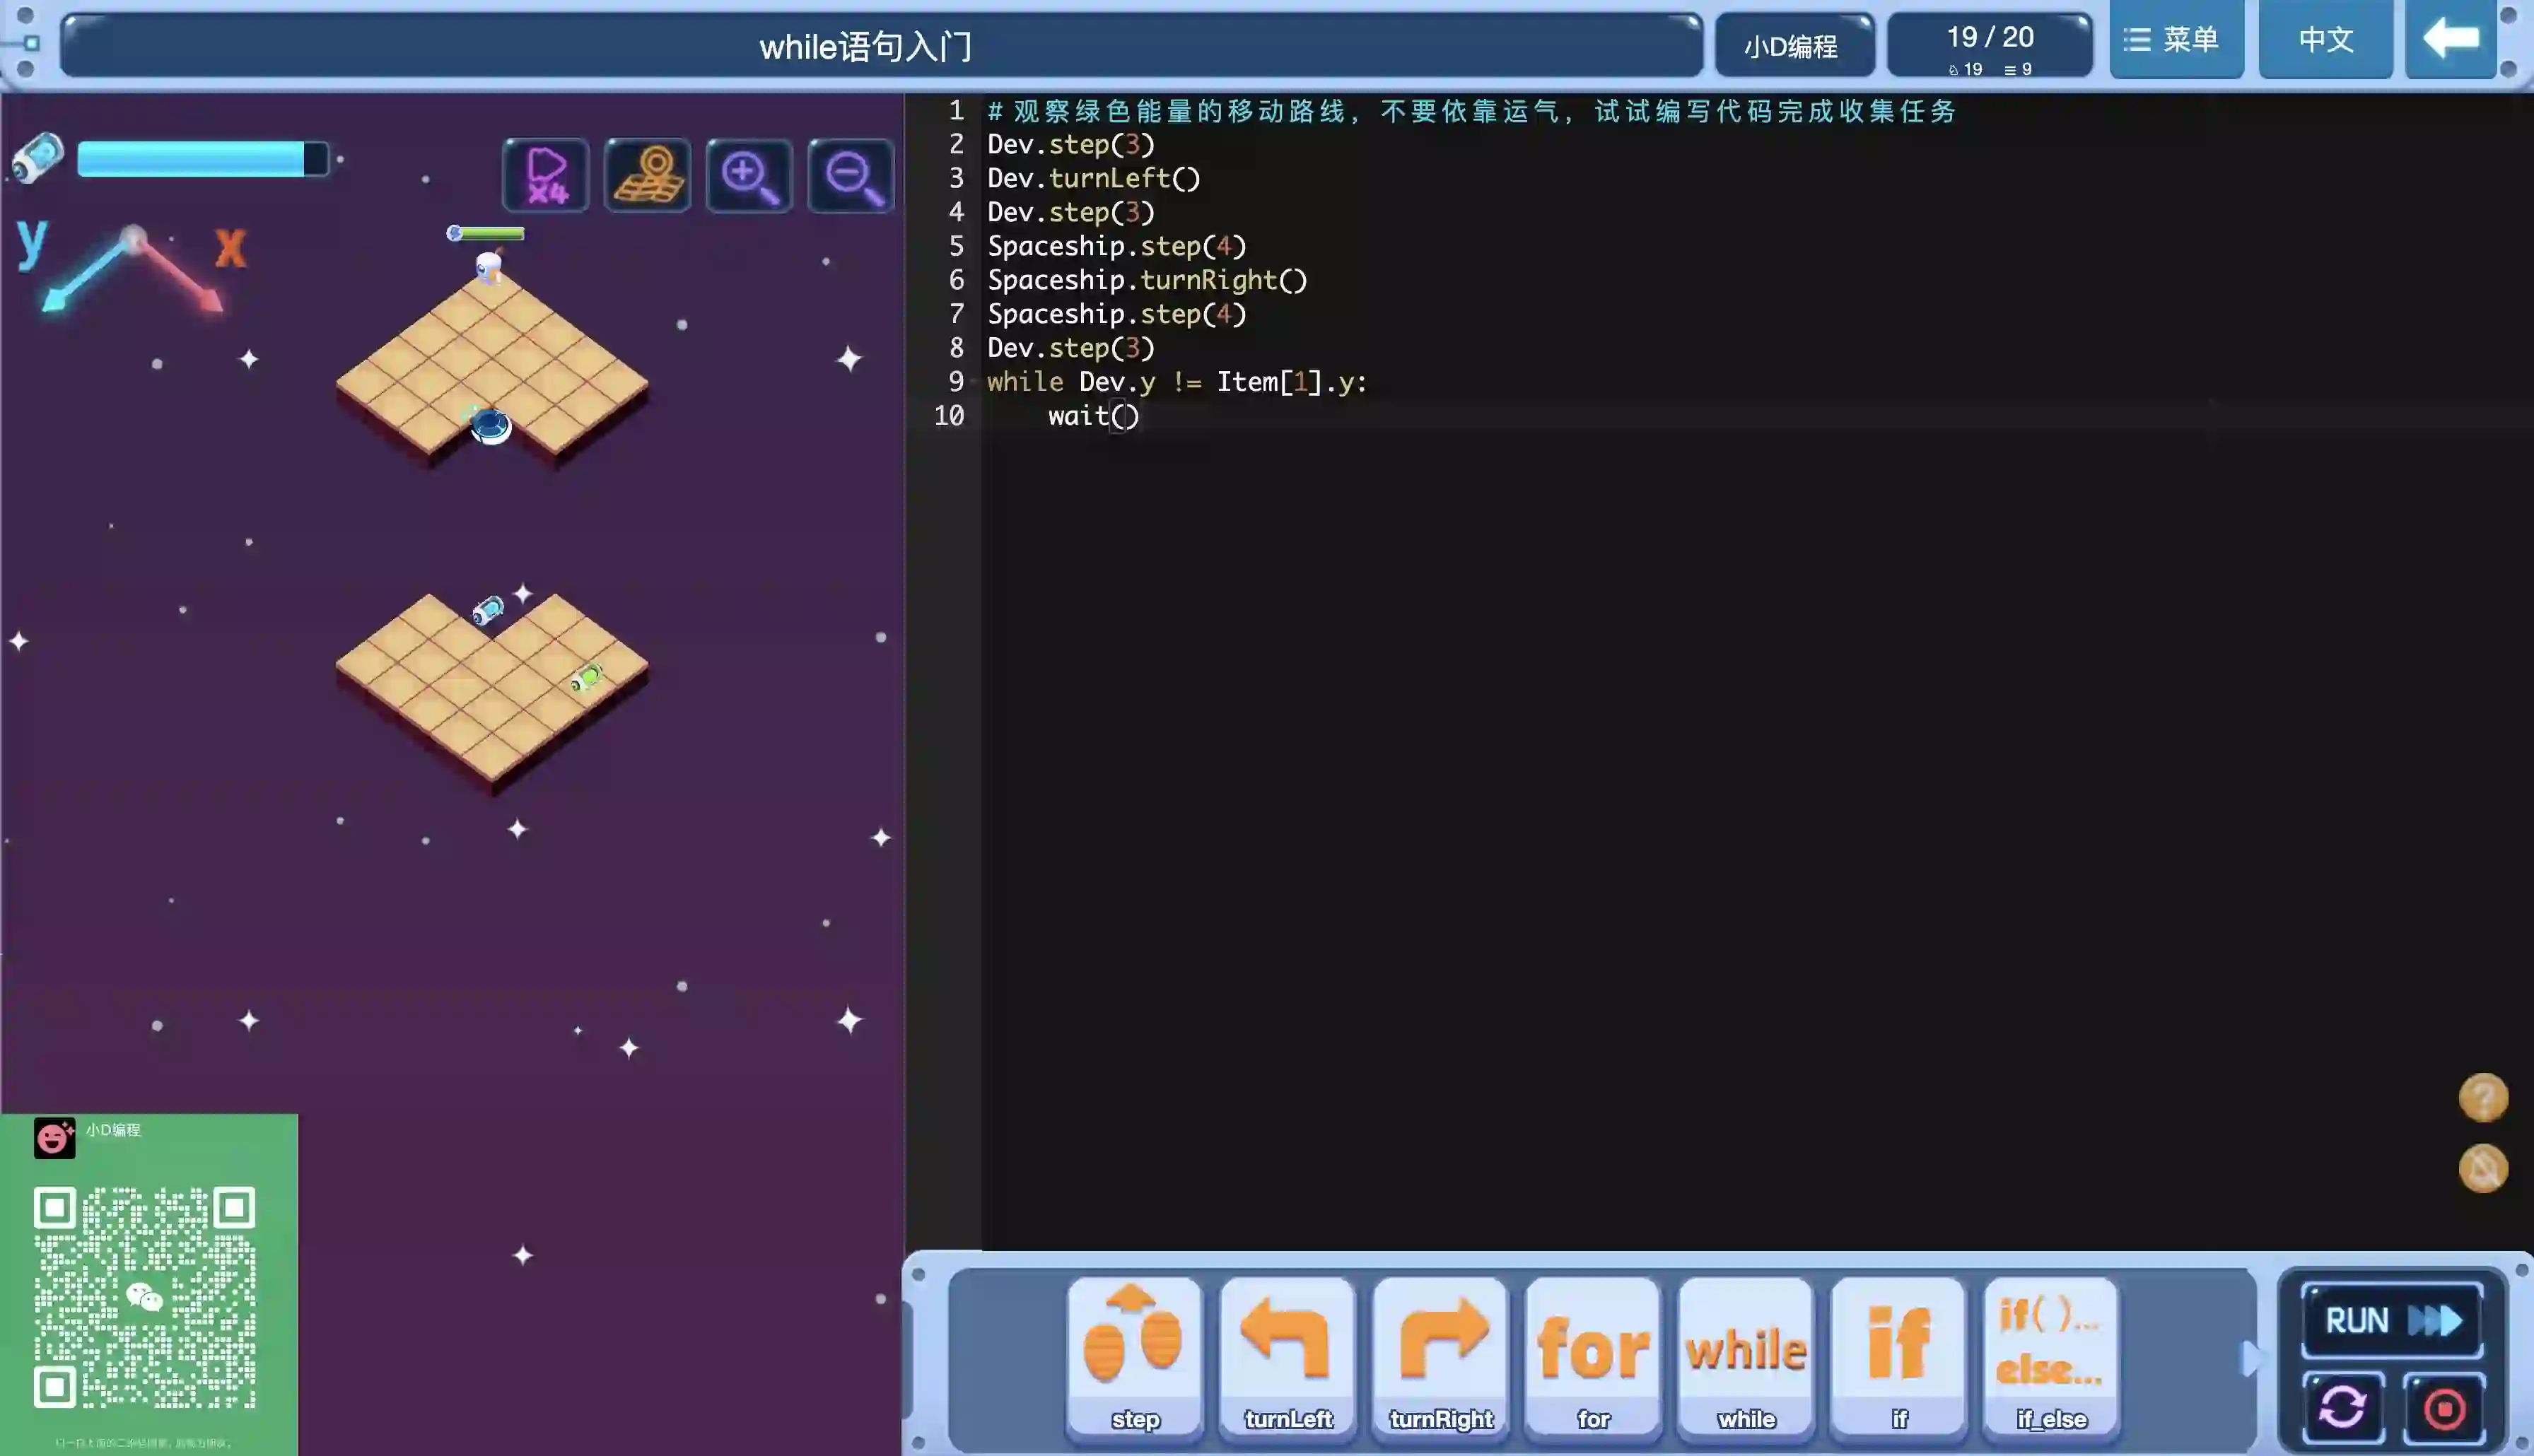Go back using the arrow button
This screenshot has width=2534, height=1456.
click(x=2451, y=40)
